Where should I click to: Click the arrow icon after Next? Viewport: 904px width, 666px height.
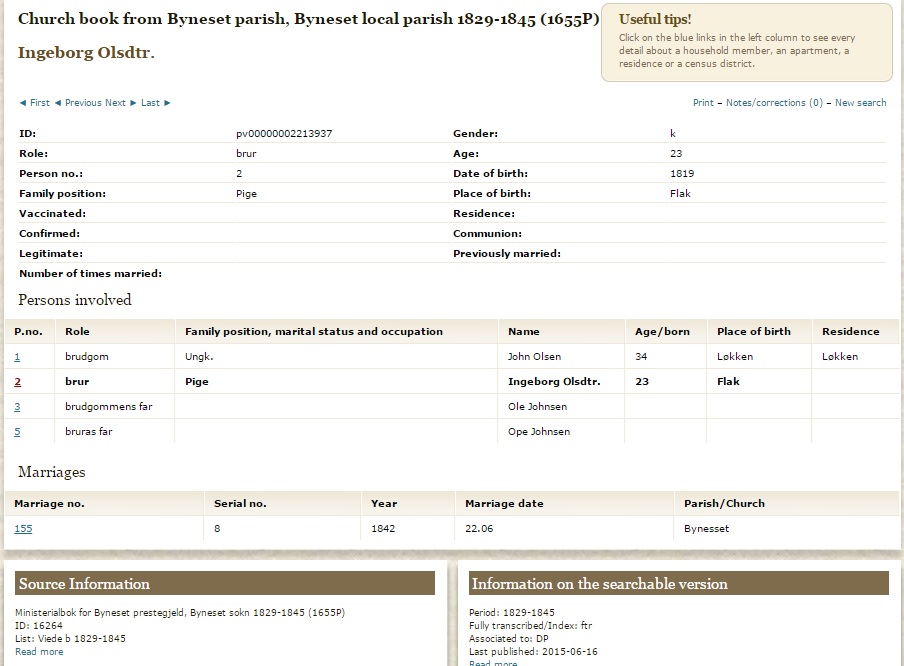coord(133,103)
